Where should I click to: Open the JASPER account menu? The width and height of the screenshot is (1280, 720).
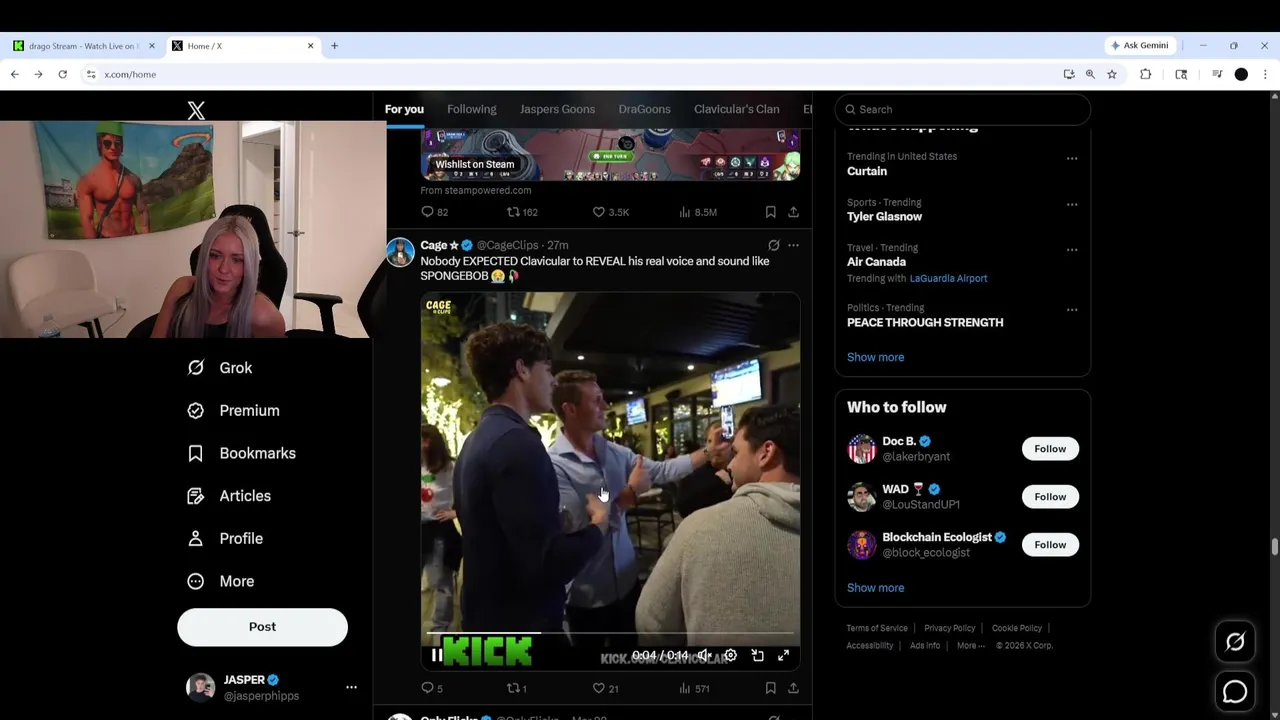coord(271,688)
